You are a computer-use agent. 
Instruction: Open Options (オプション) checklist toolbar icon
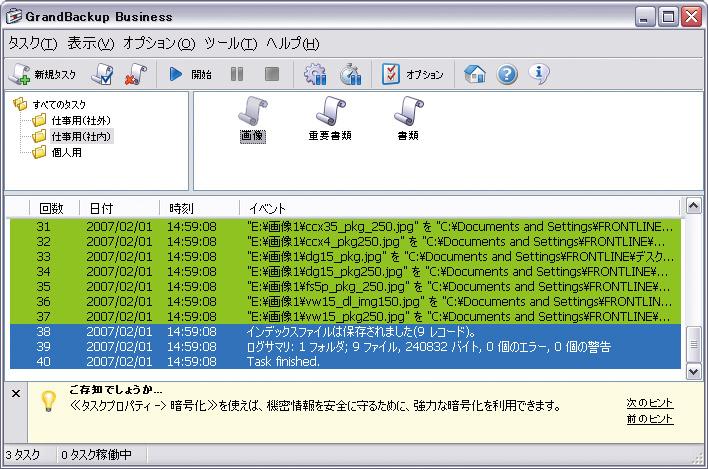point(391,74)
